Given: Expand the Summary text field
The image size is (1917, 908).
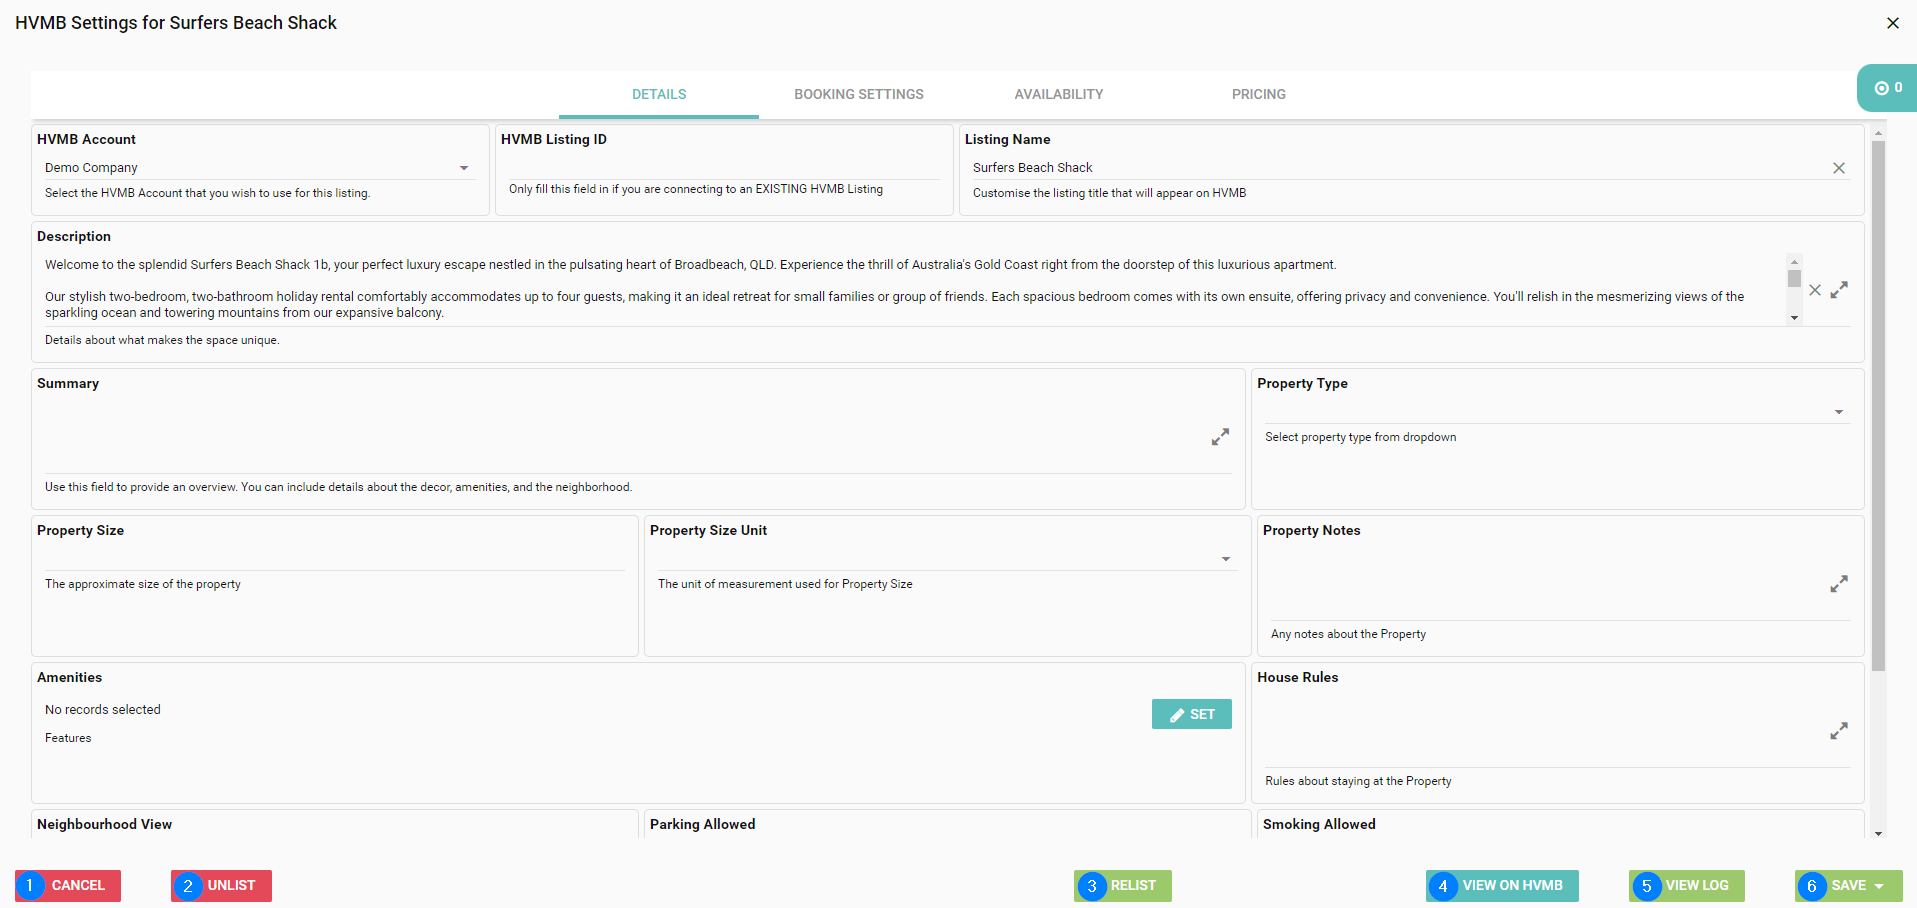Looking at the screenshot, I should pyautogui.click(x=1220, y=437).
